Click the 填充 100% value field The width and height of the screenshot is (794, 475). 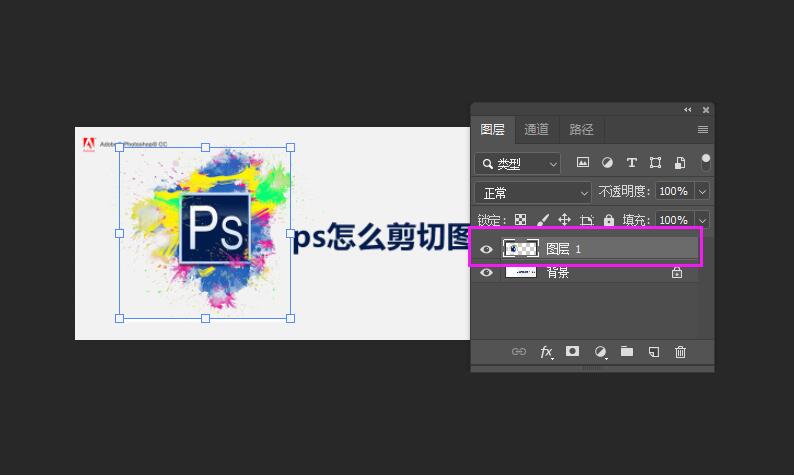click(x=674, y=220)
